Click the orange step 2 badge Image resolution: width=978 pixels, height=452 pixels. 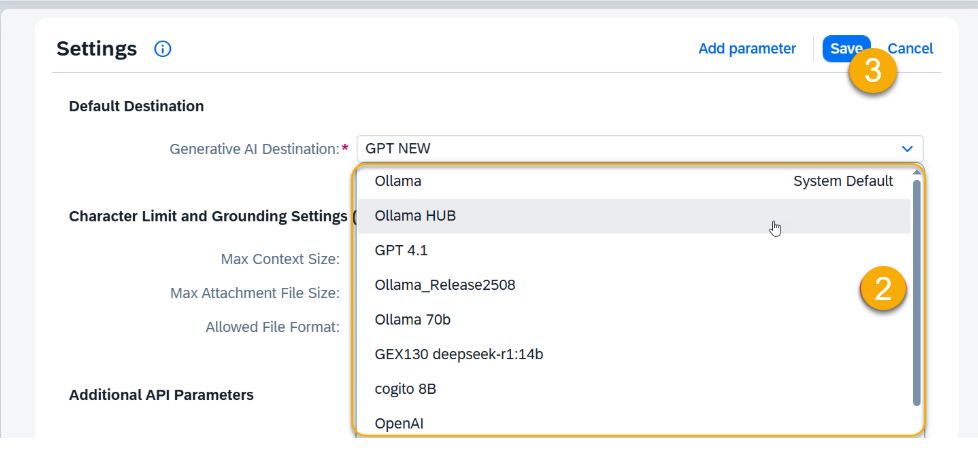pyautogui.click(x=883, y=289)
